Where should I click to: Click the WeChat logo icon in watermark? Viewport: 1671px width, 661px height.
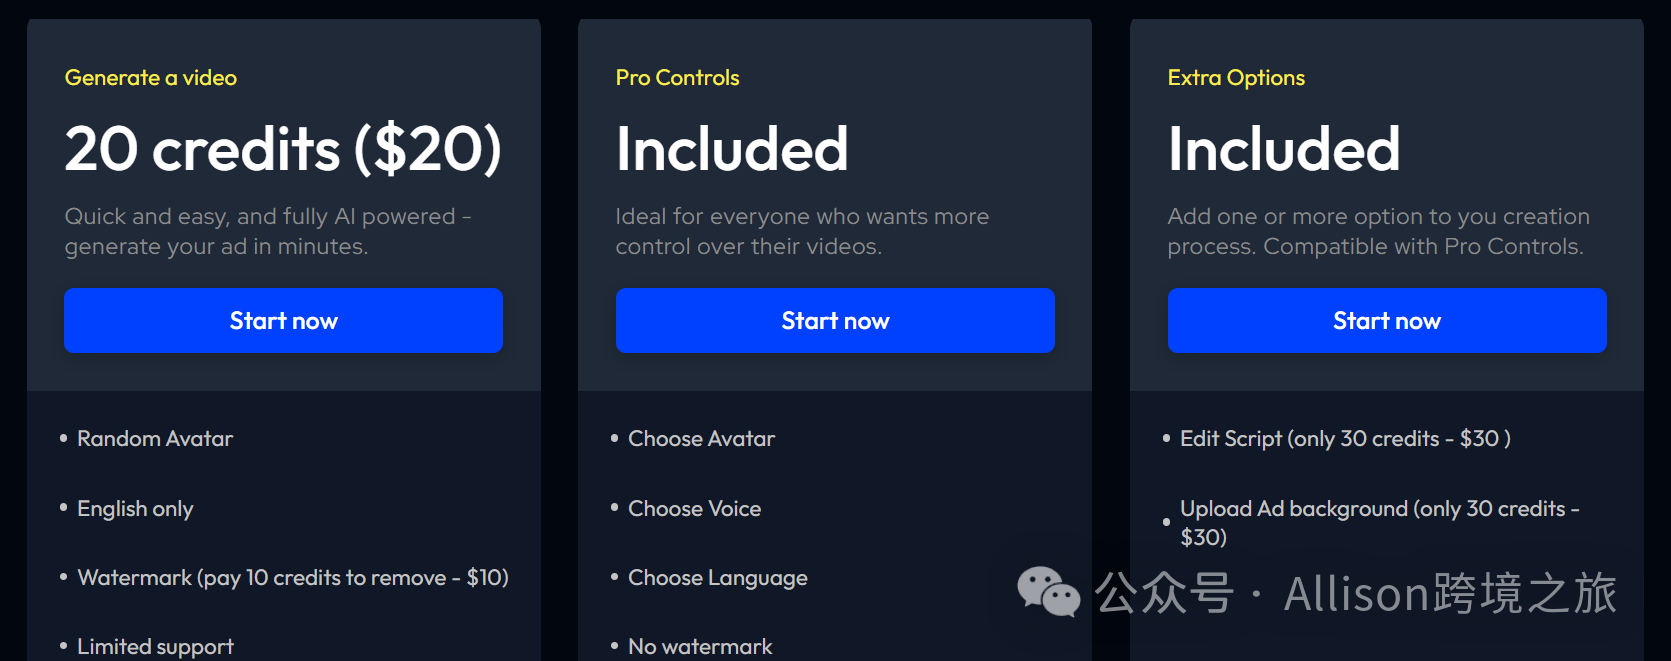point(1048,591)
